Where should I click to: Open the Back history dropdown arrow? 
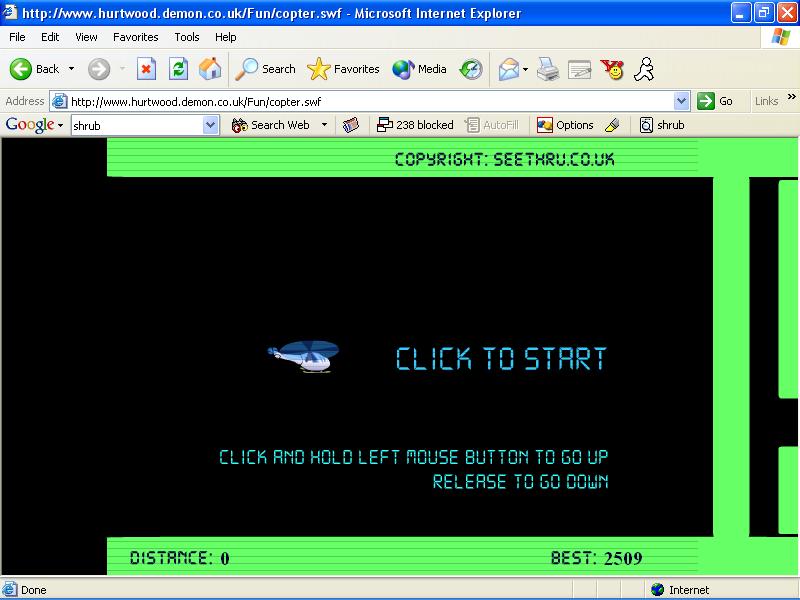click(71, 69)
